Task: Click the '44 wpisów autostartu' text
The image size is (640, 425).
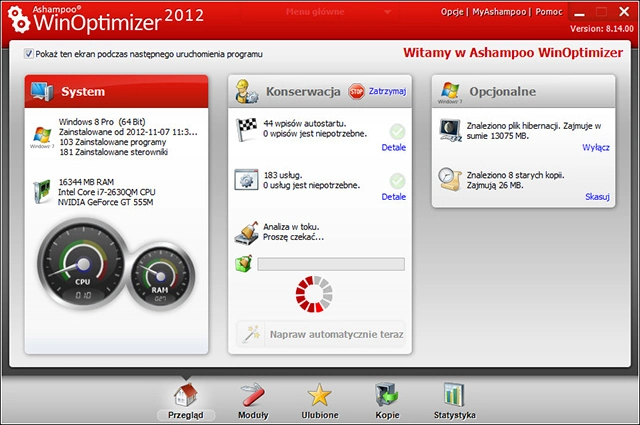Action: pos(304,123)
